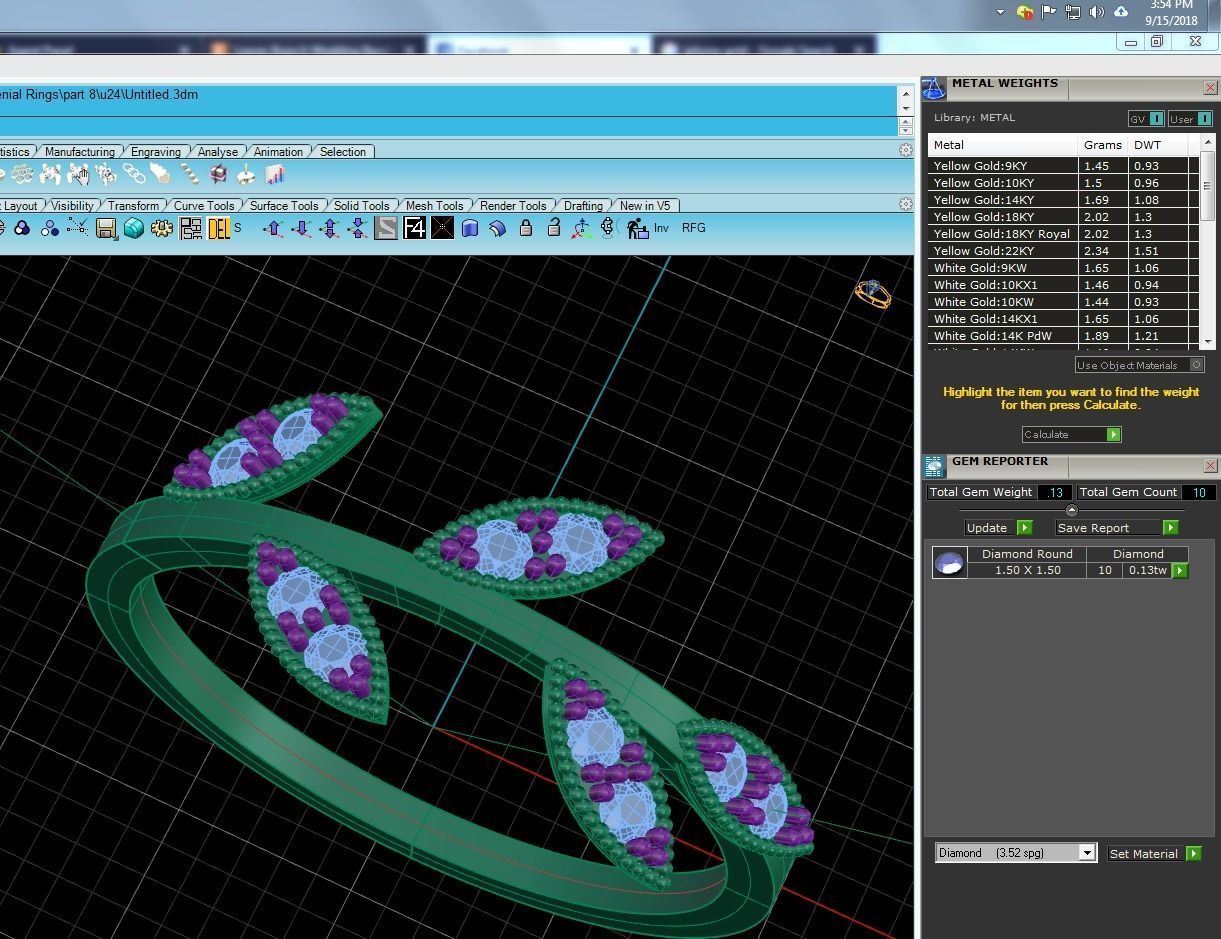Click the closed padlock lock icon

526,229
